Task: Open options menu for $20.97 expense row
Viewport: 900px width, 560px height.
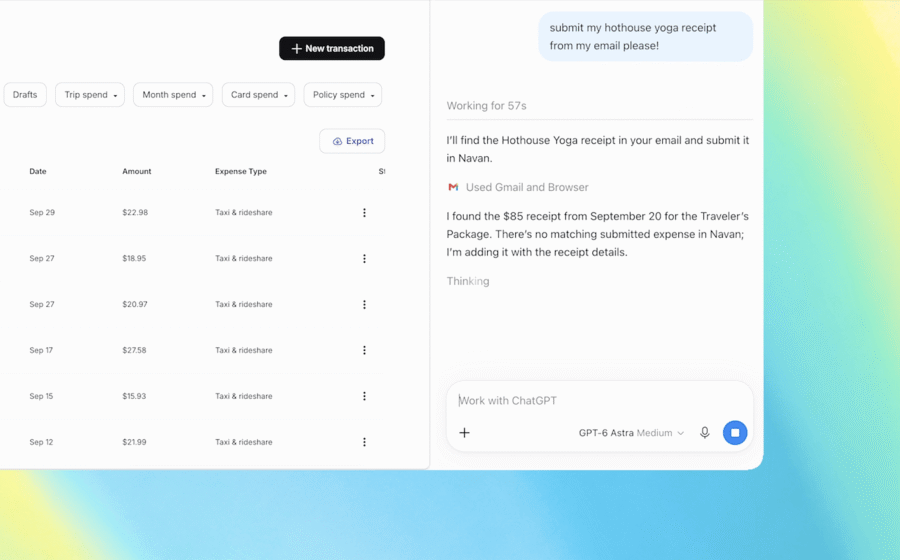Action: (364, 305)
